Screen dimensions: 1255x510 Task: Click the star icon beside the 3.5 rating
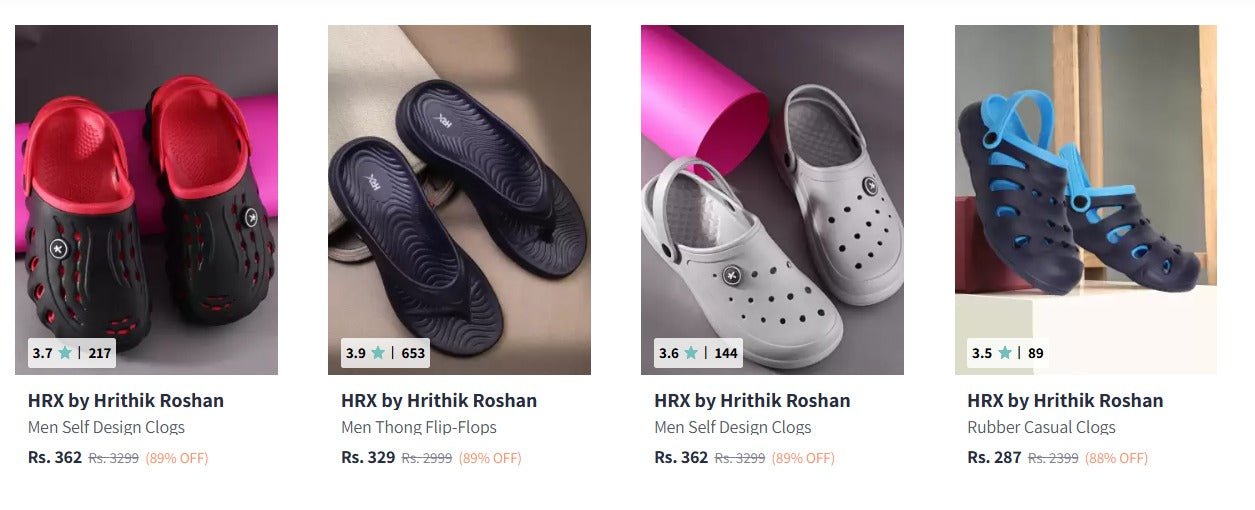click(1005, 353)
